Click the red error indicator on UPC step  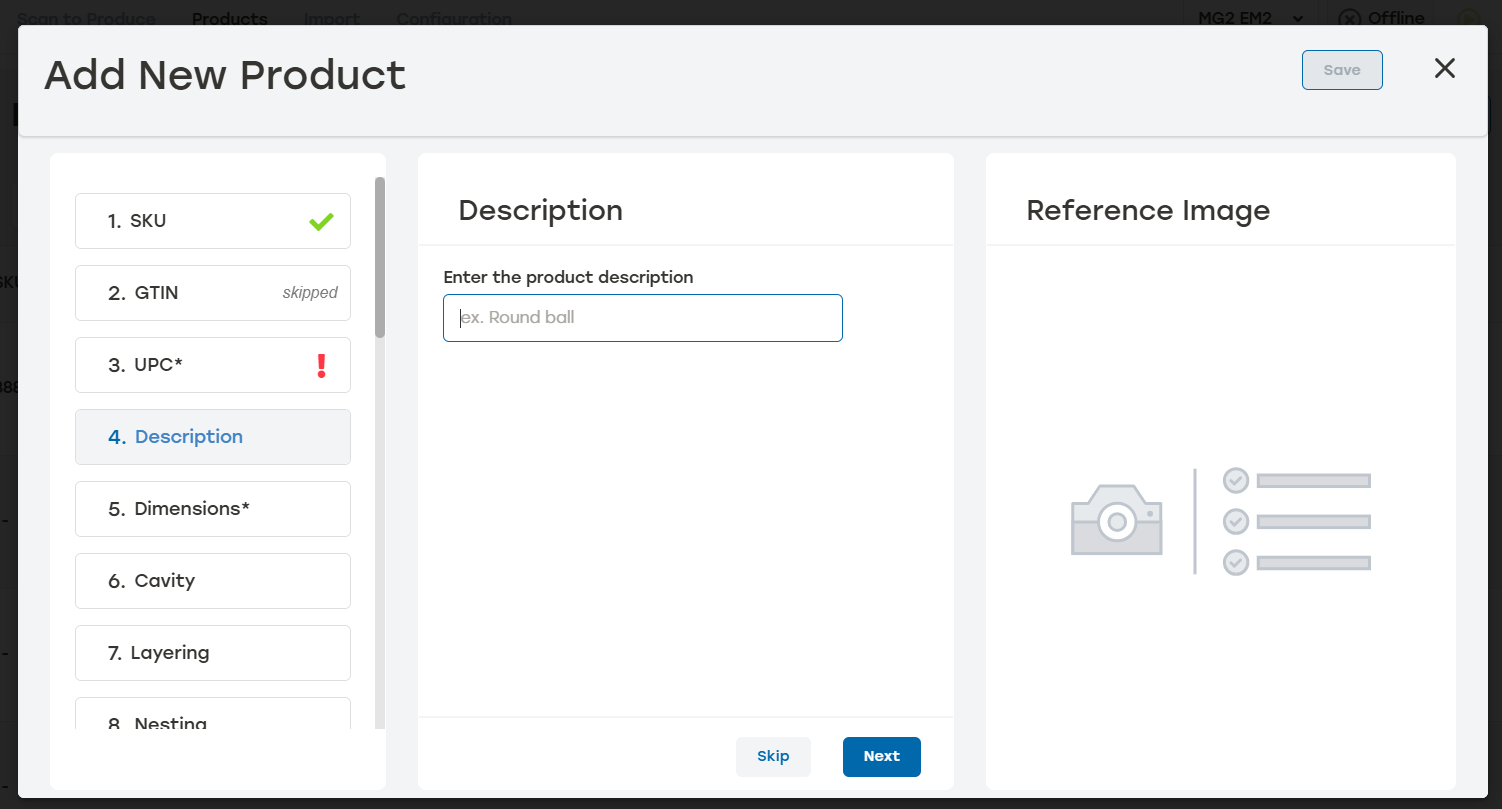tap(322, 365)
